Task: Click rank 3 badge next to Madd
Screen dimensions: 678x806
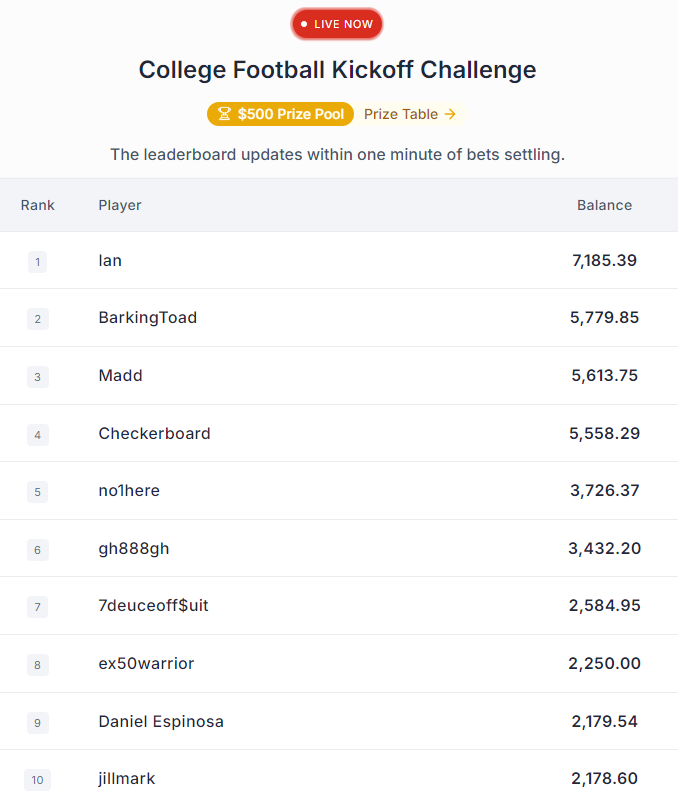Action: (x=38, y=377)
